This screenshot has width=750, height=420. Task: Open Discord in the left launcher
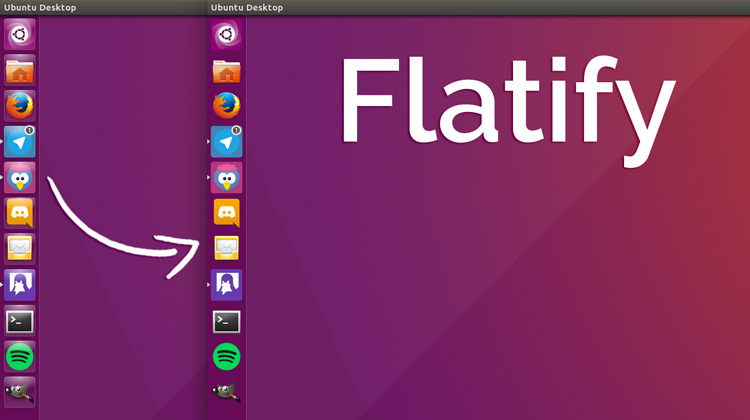click(20, 213)
